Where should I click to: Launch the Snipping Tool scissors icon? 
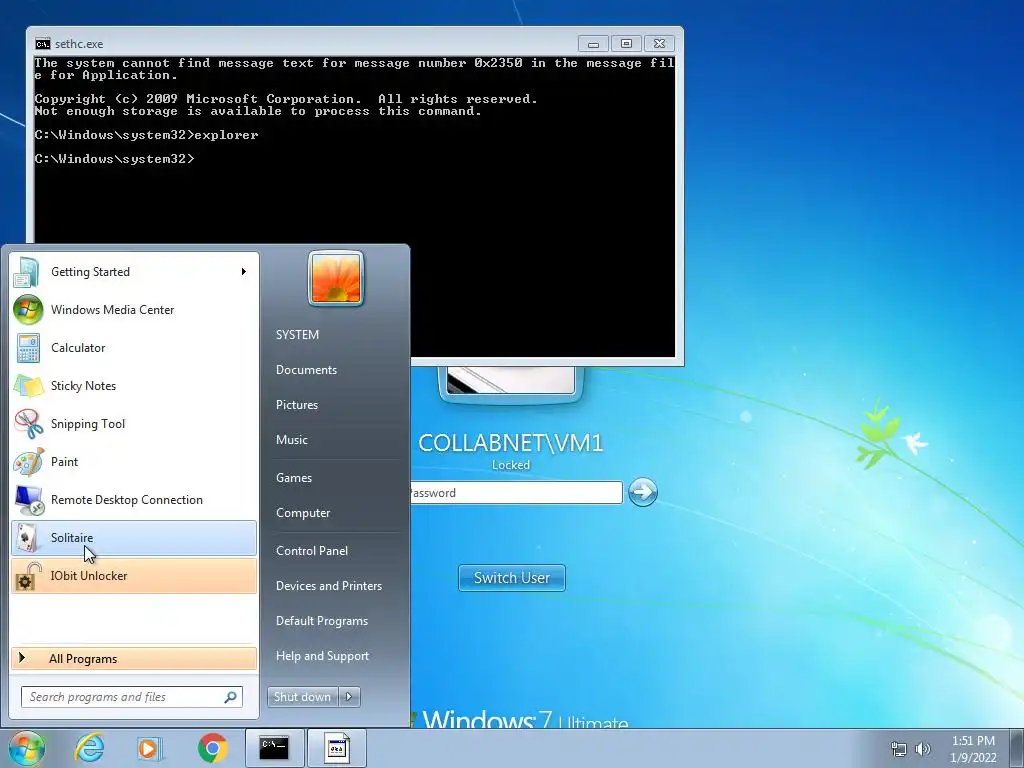coord(28,424)
